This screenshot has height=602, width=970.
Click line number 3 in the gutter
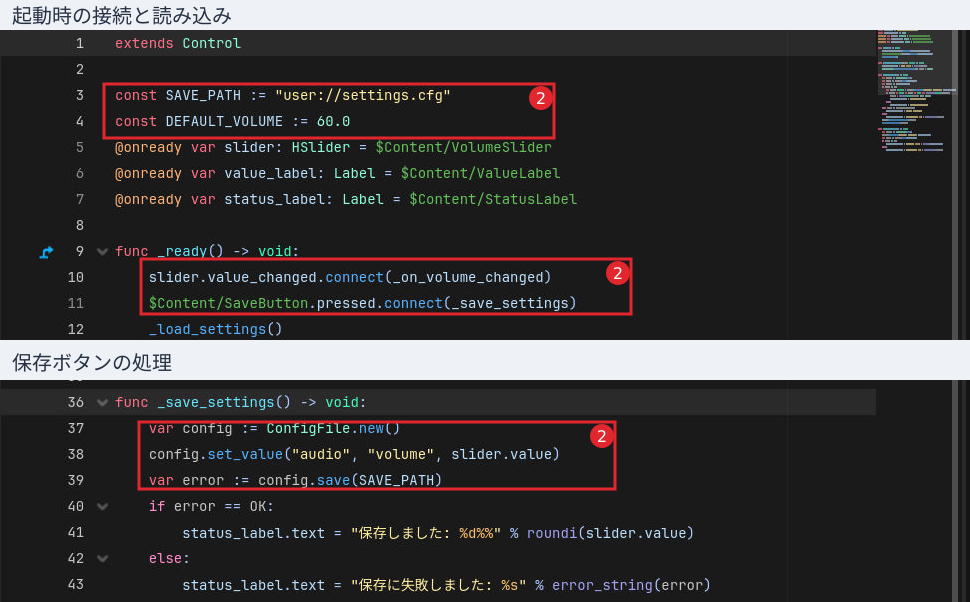(x=80, y=95)
